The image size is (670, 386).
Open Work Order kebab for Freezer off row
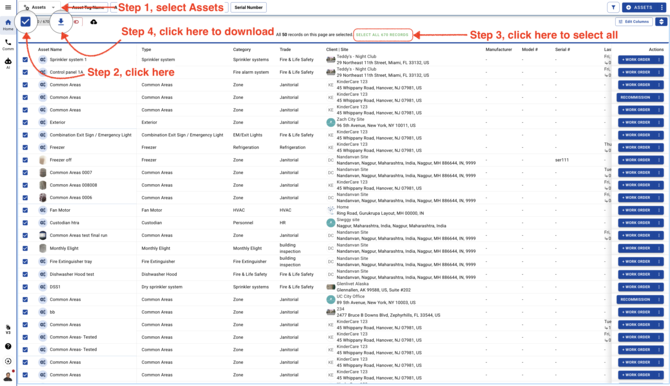[x=658, y=160]
